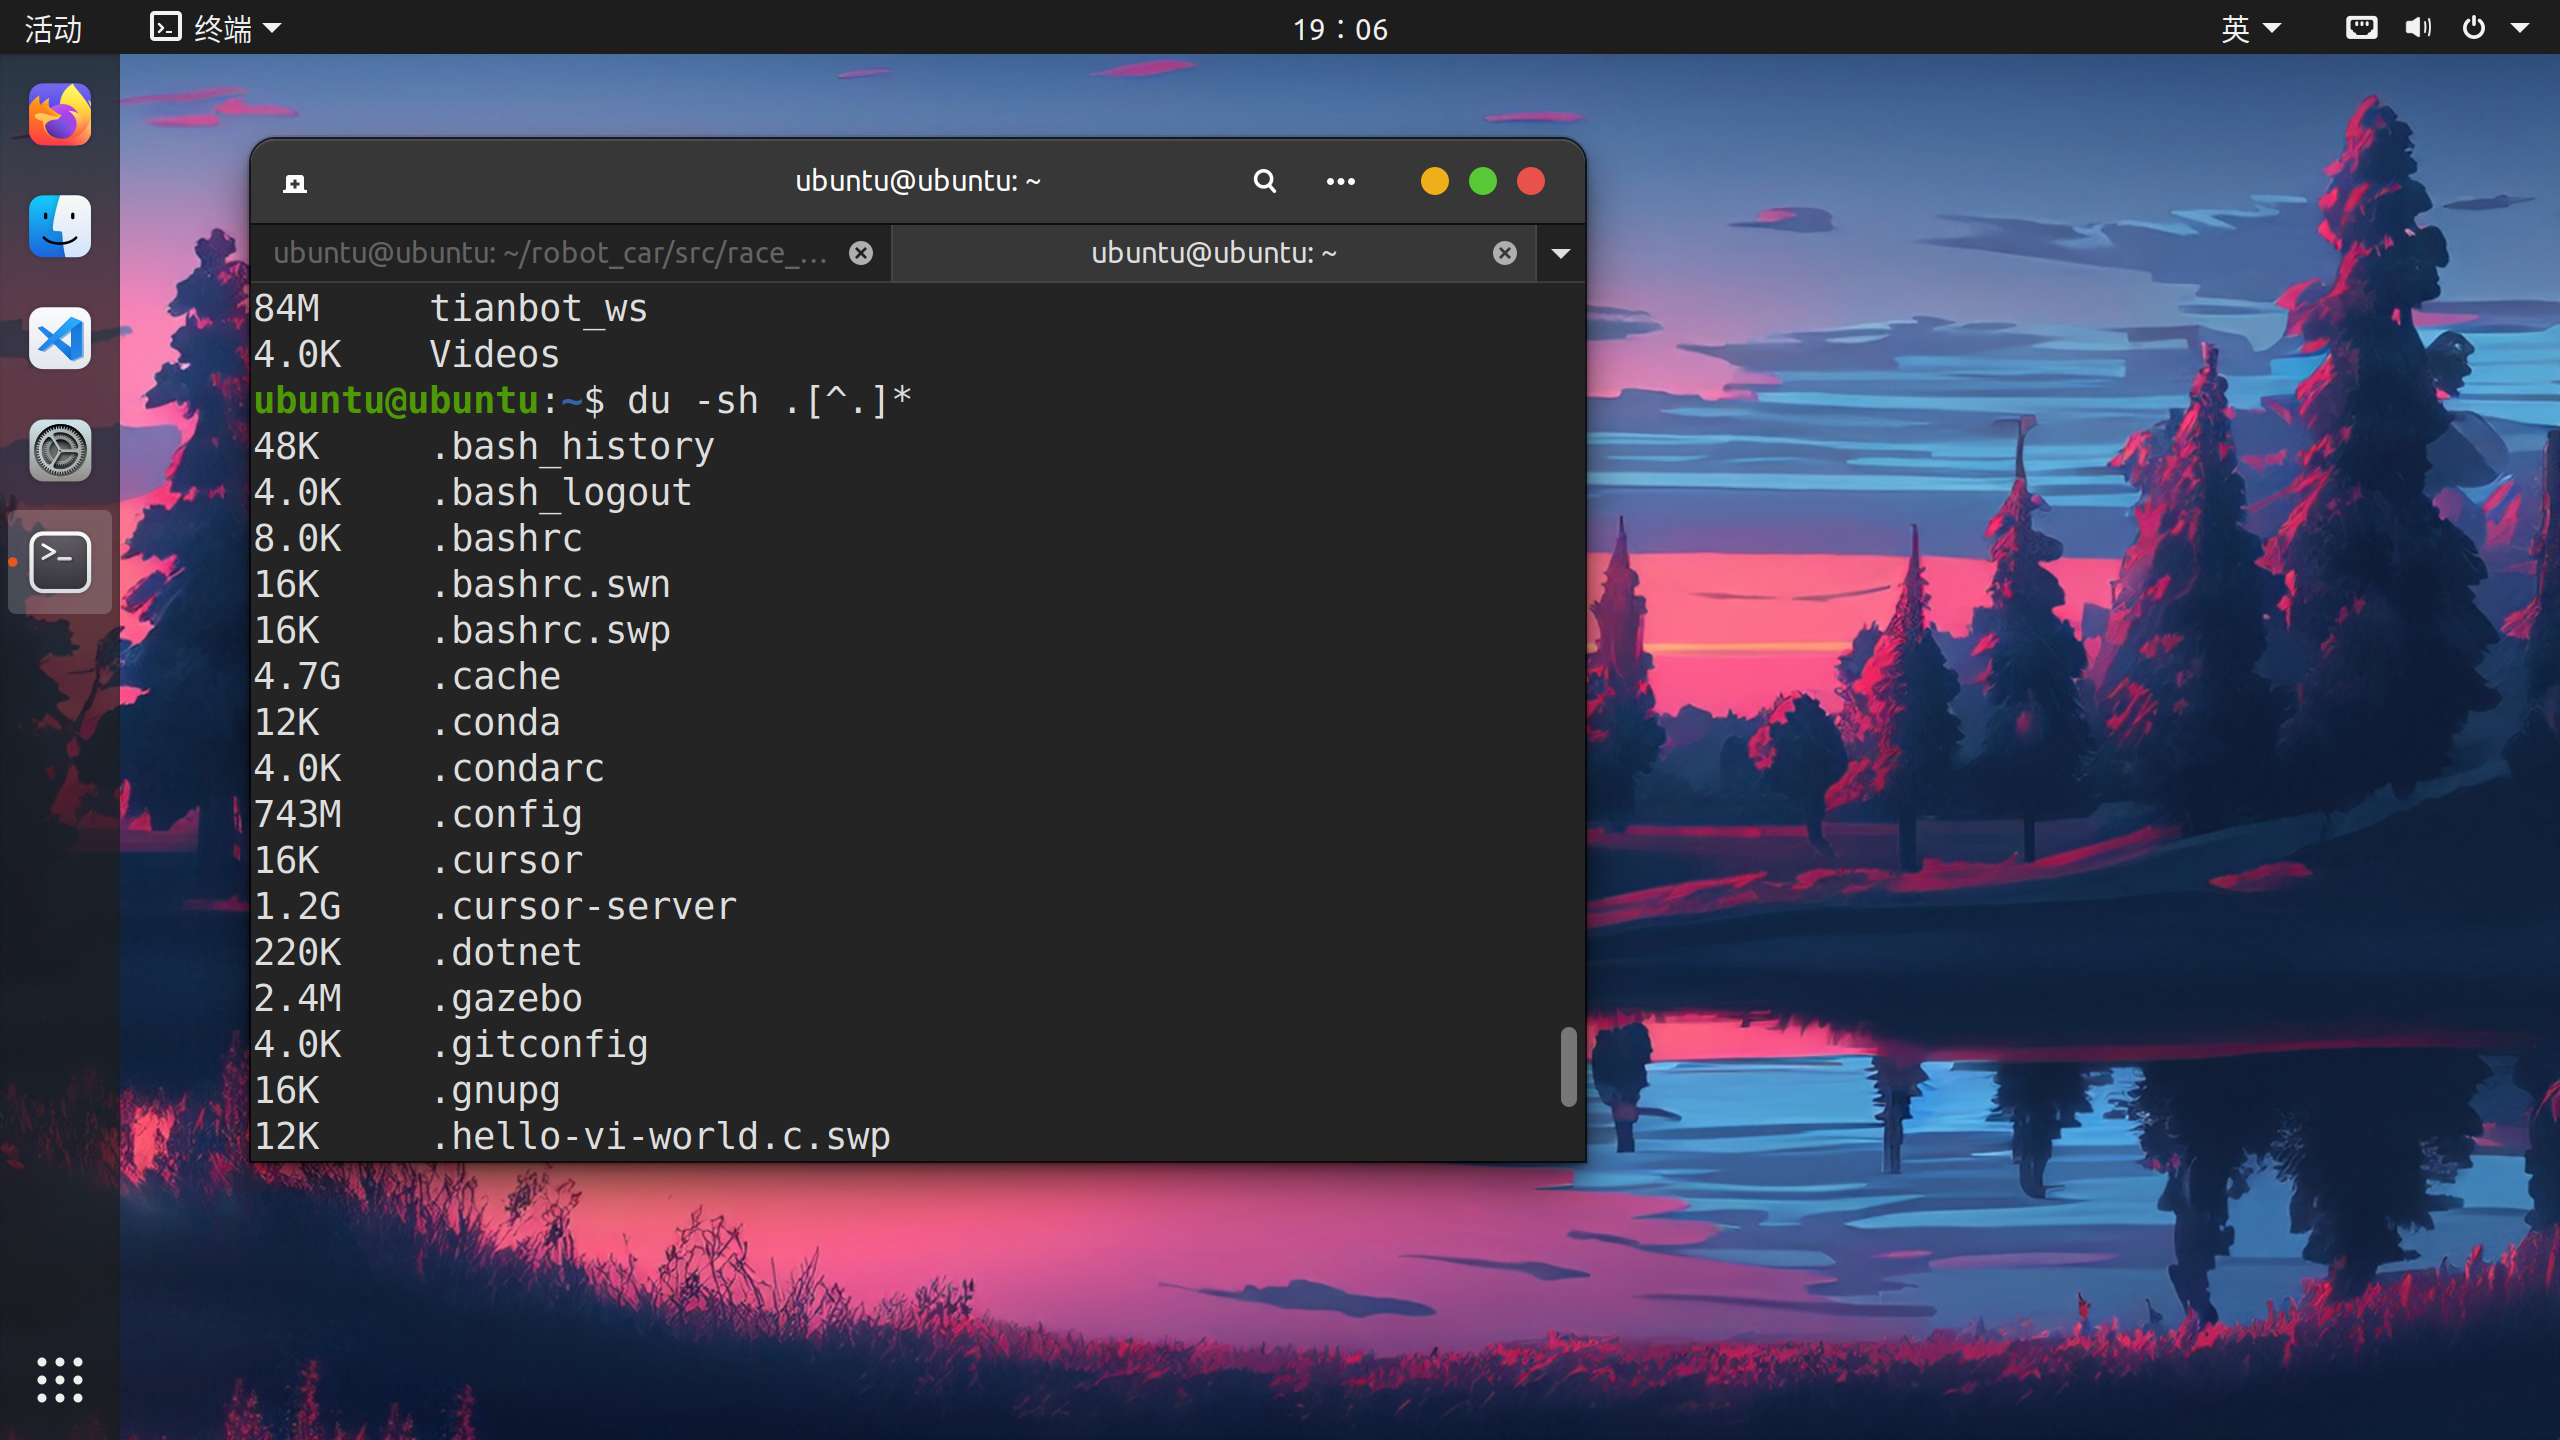
Task: Close the robot_car terminal tab
Action: pos(860,254)
